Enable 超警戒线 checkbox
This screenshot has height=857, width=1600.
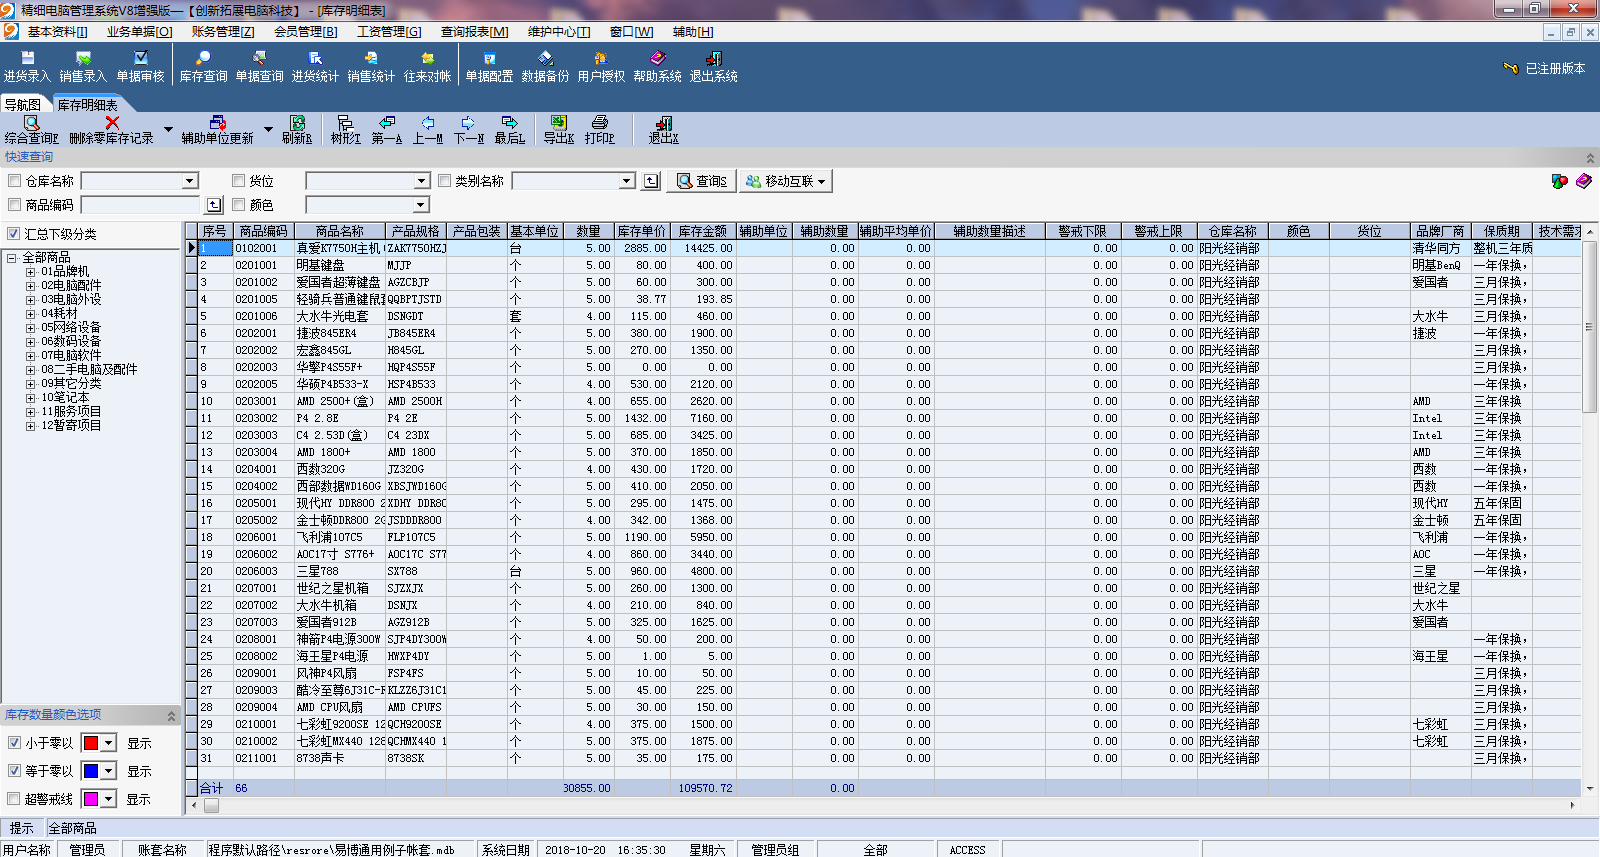(14, 799)
